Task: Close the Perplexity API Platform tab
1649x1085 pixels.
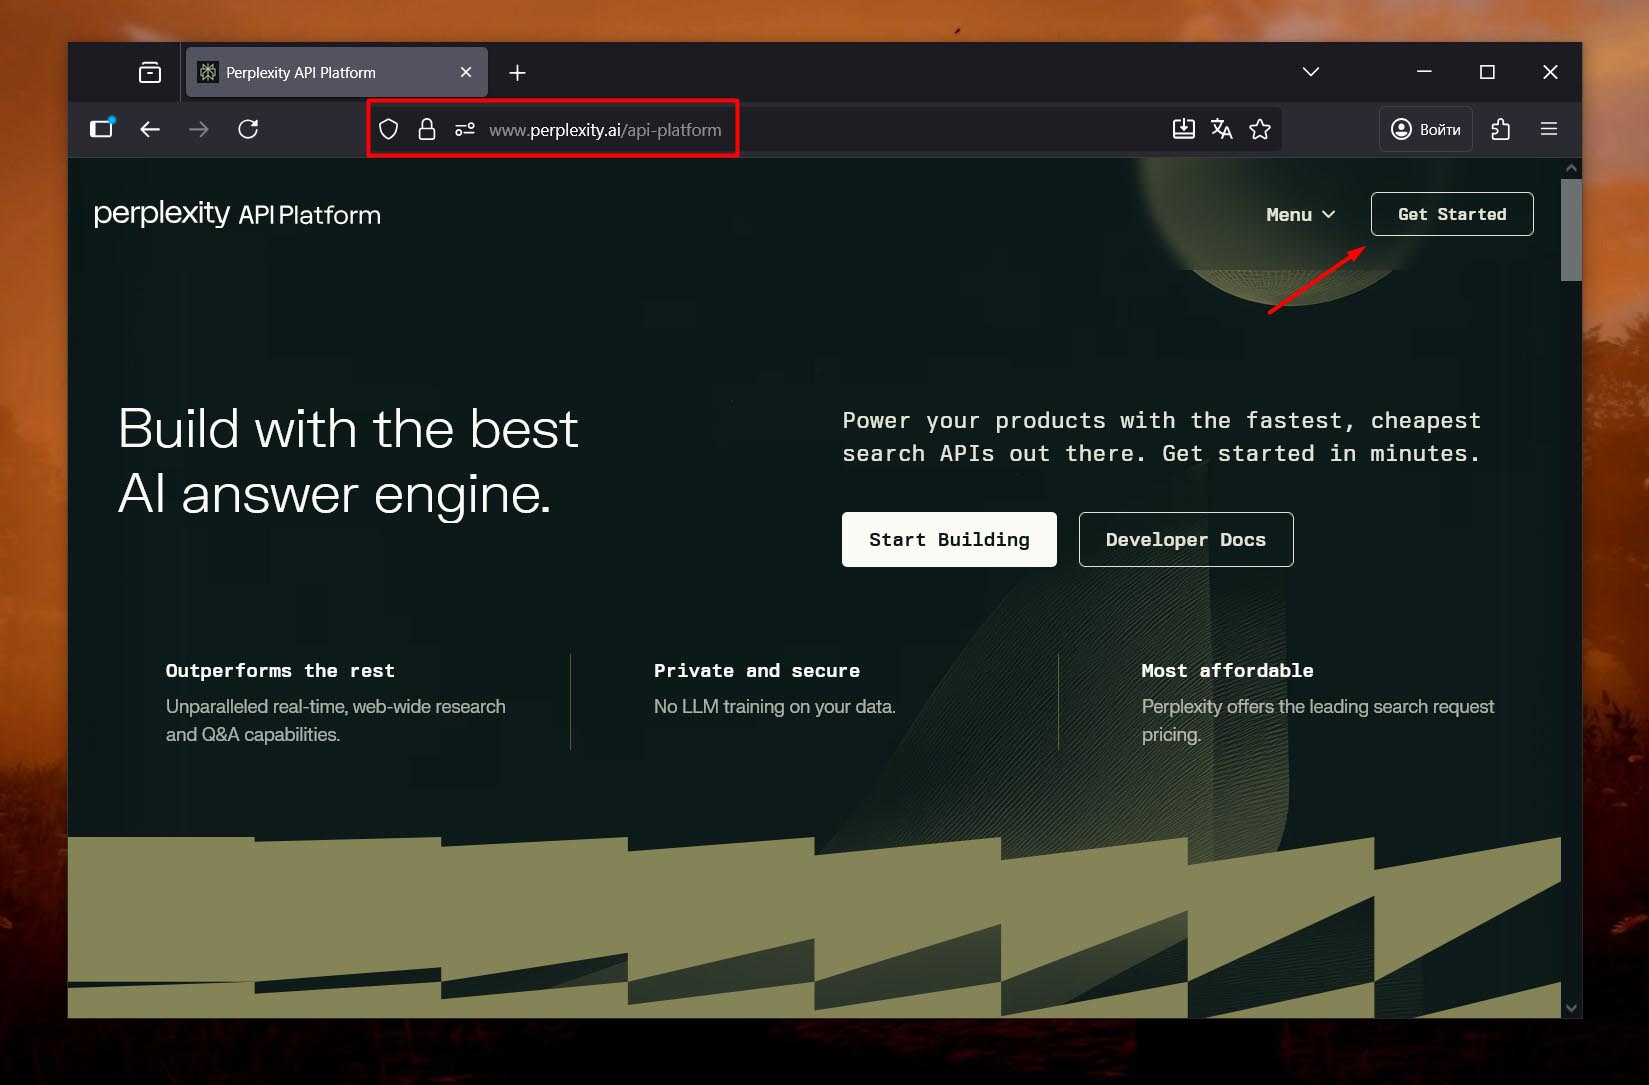Action: (x=466, y=73)
